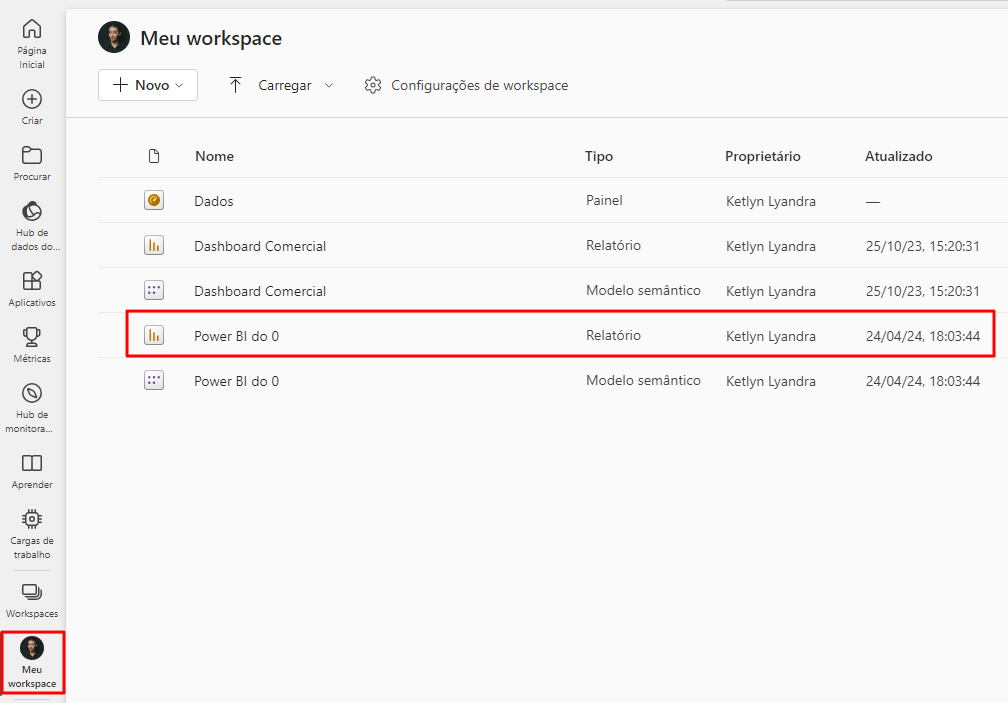This screenshot has width=1008, height=703.
Task: Open the Workspaces sidebar item
Action: [x=32, y=592]
